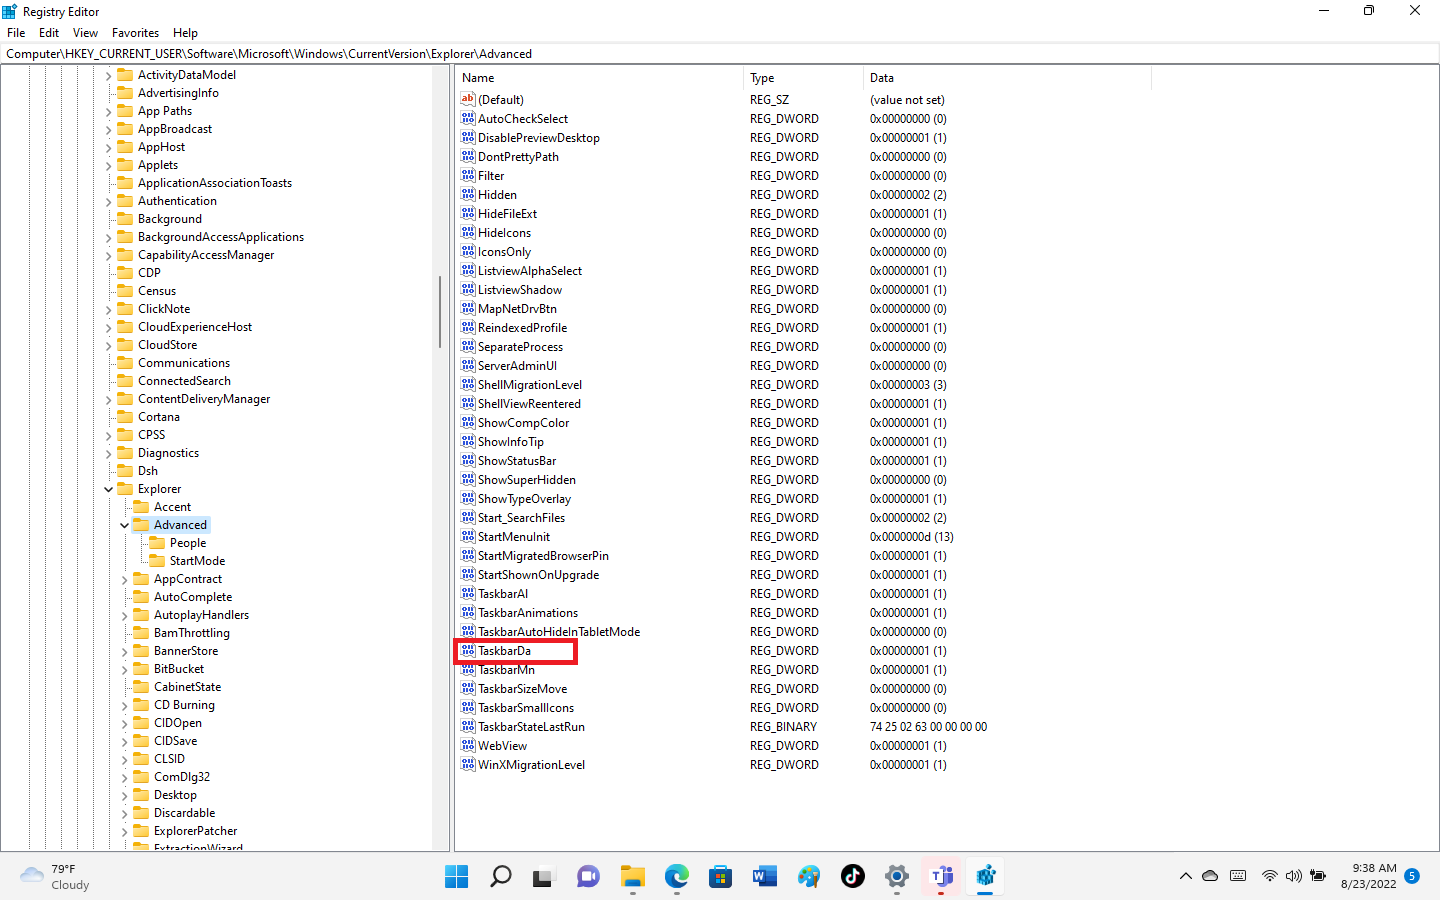Image resolution: width=1440 pixels, height=900 pixels.
Task: Select the ExplorerPatcher key
Action: click(x=196, y=831)
